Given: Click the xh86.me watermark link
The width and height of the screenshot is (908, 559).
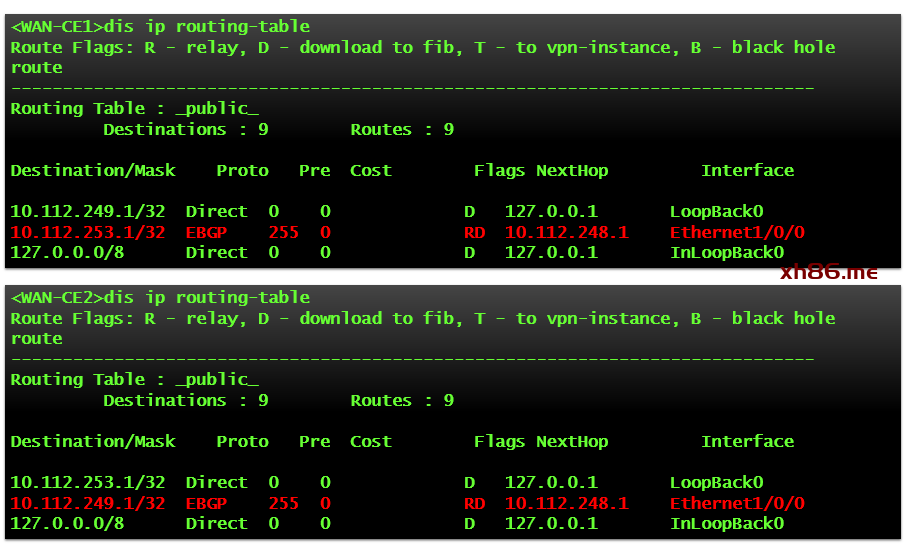Looking at the screenshot, I should tap(828, 271).
